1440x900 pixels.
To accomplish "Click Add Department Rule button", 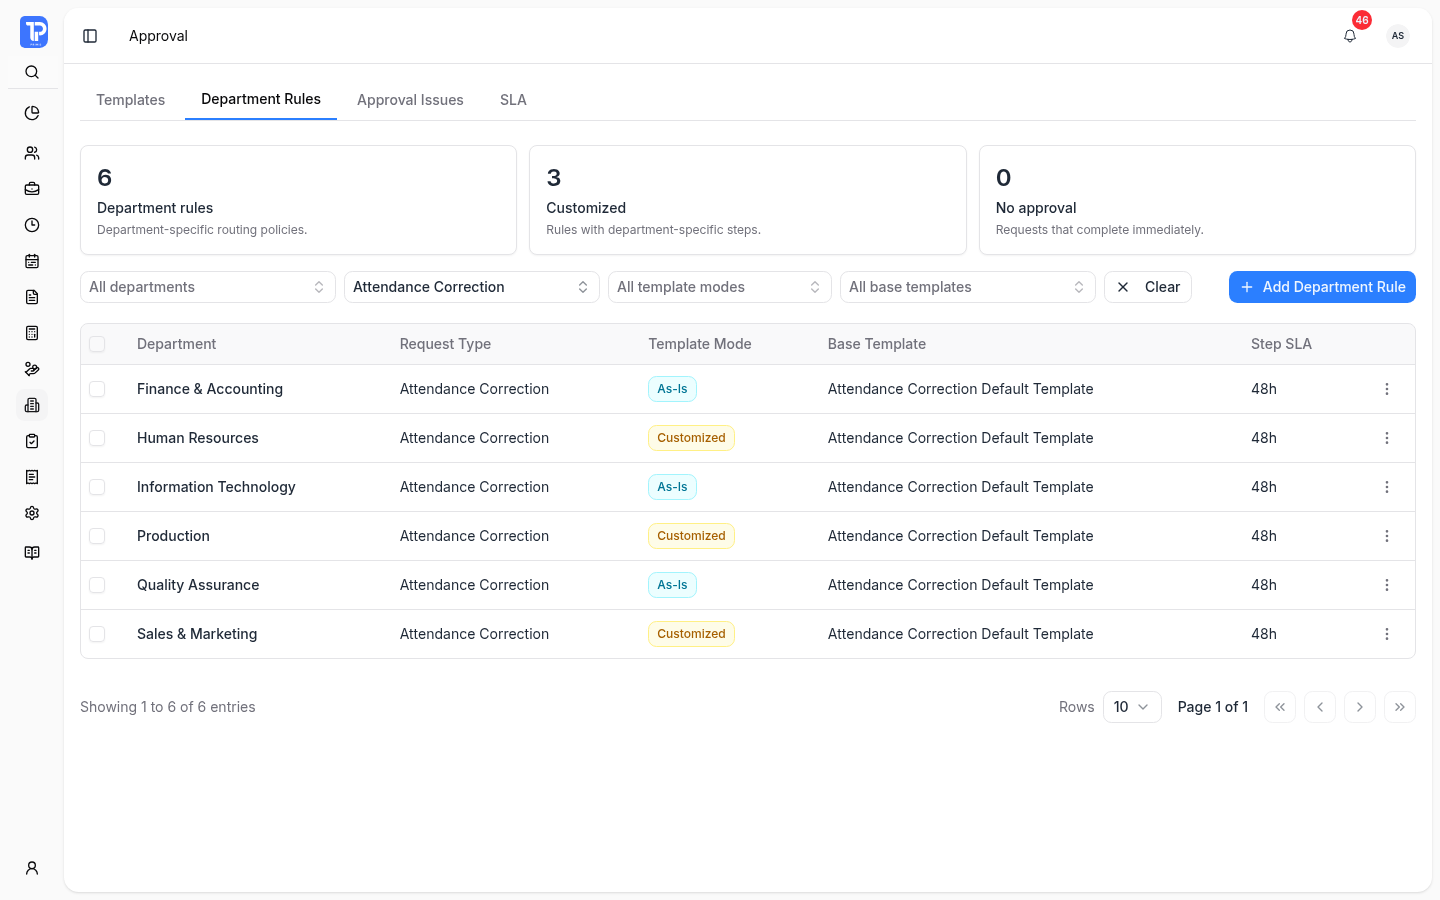I will point(1322,287).
